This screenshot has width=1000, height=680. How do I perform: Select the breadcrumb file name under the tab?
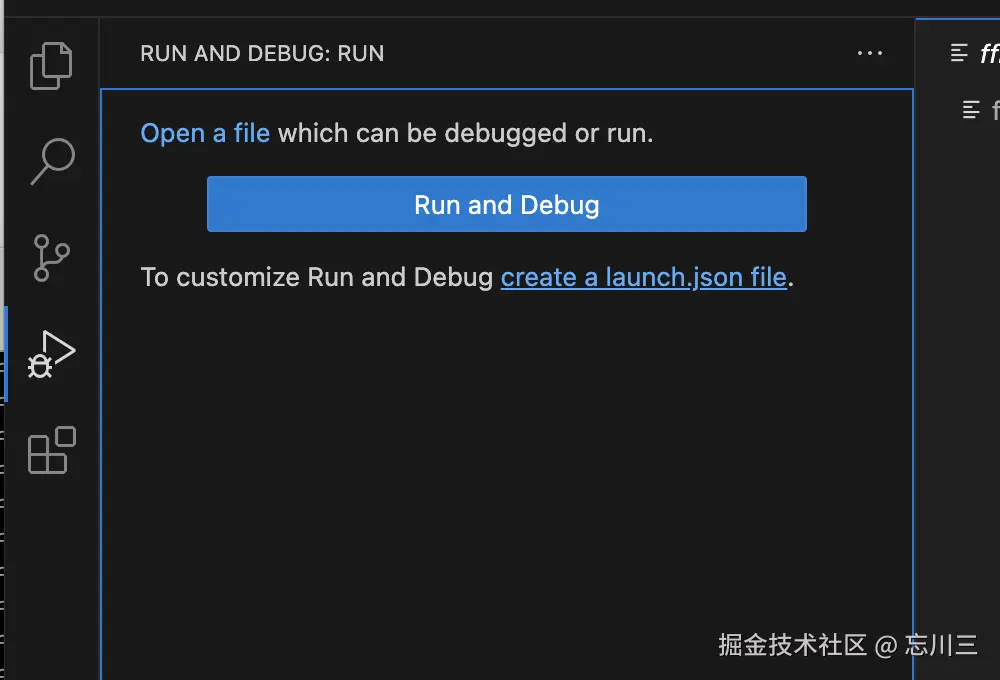click(994, 109)
